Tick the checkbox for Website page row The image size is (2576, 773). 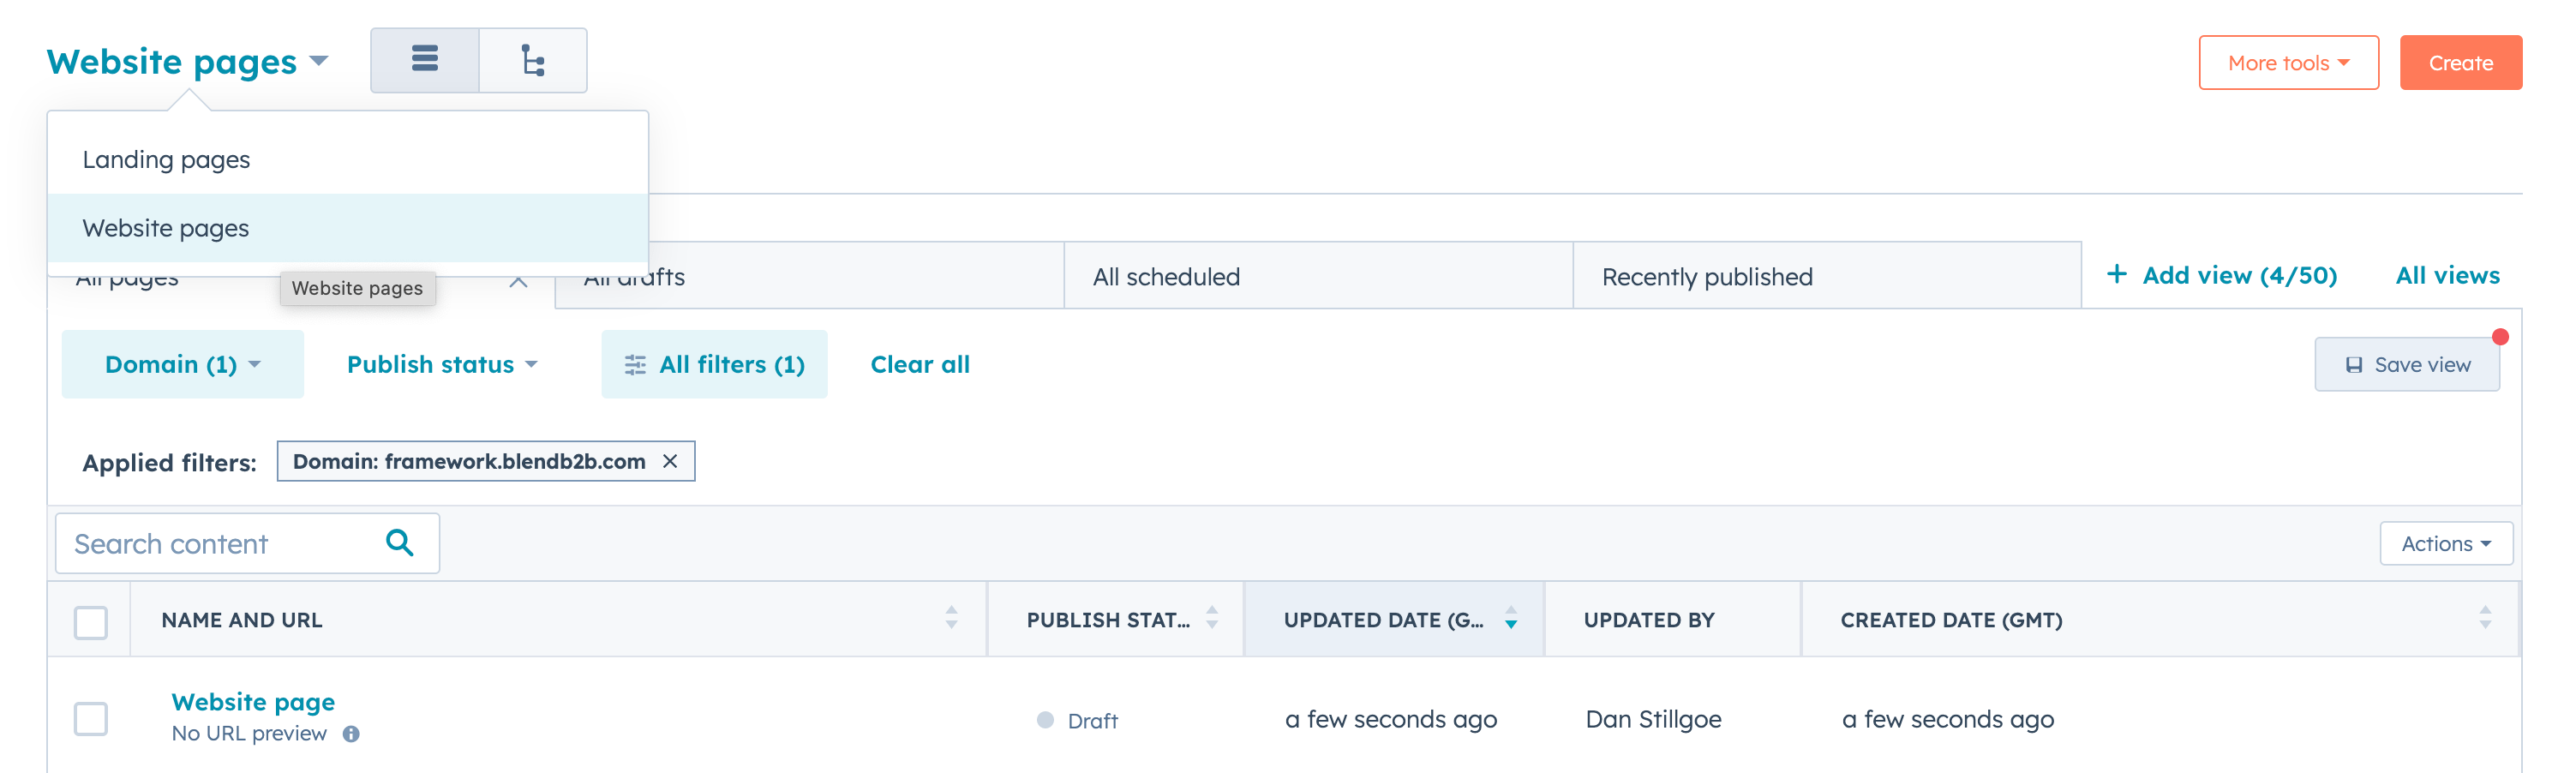pos(91,718)
